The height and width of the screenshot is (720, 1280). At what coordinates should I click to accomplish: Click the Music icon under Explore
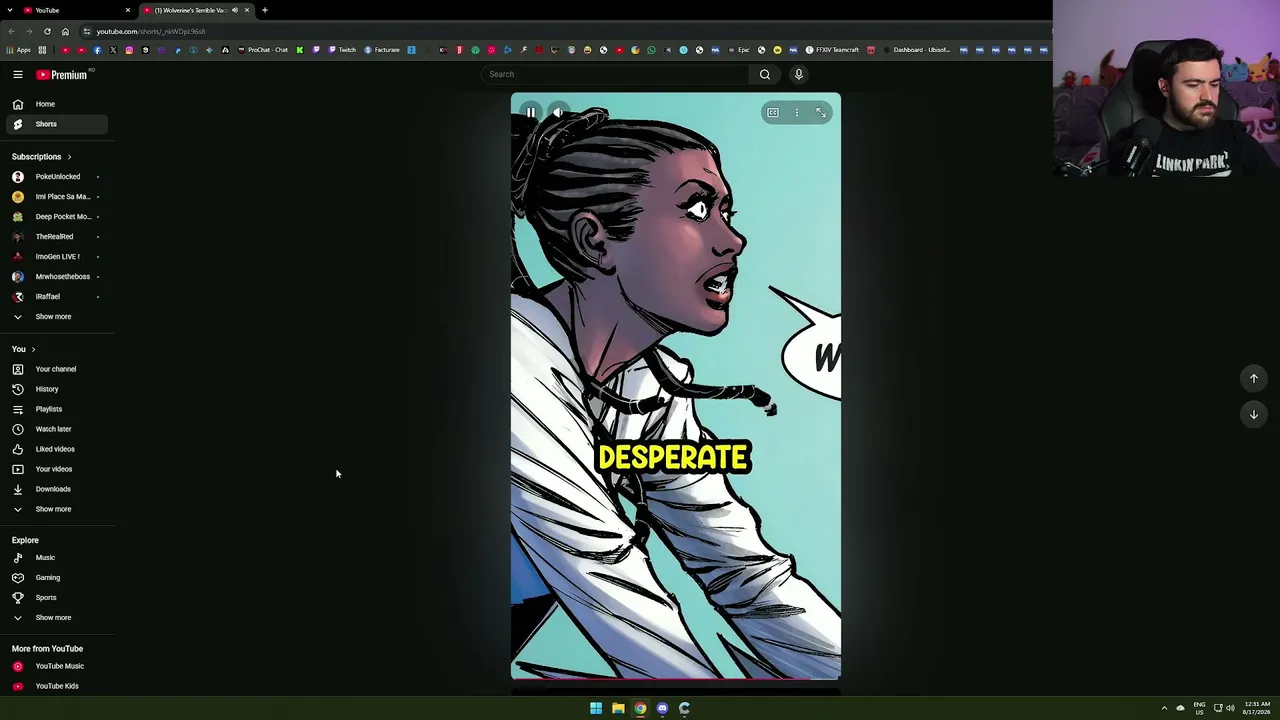tap(18, 558)
